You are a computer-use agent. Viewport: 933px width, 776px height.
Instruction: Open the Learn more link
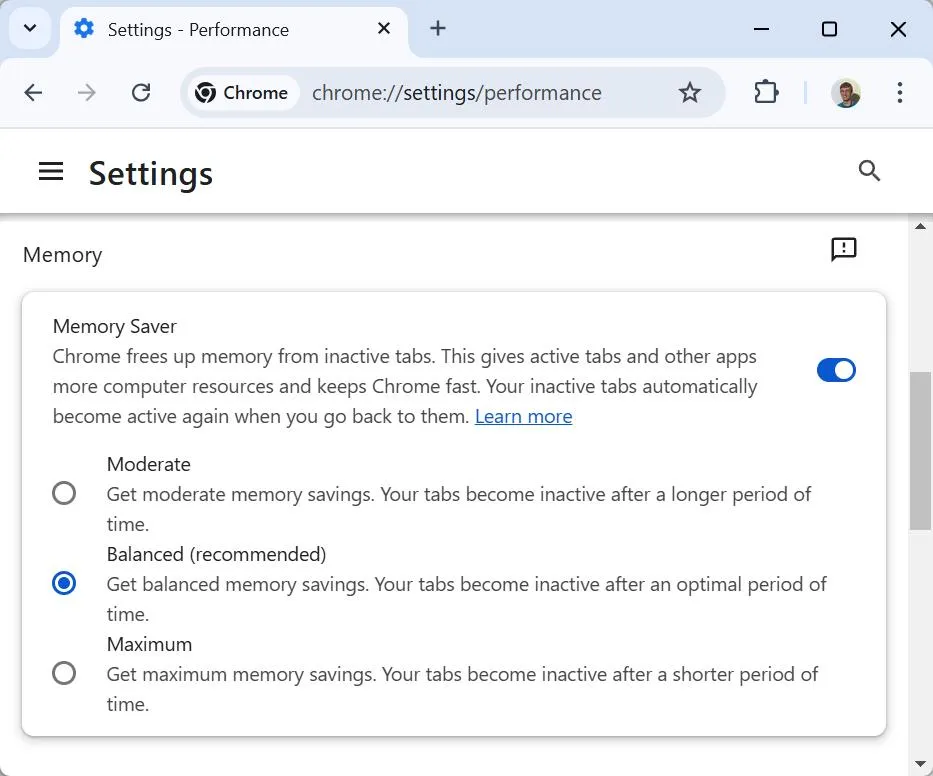tap(524, 417)
